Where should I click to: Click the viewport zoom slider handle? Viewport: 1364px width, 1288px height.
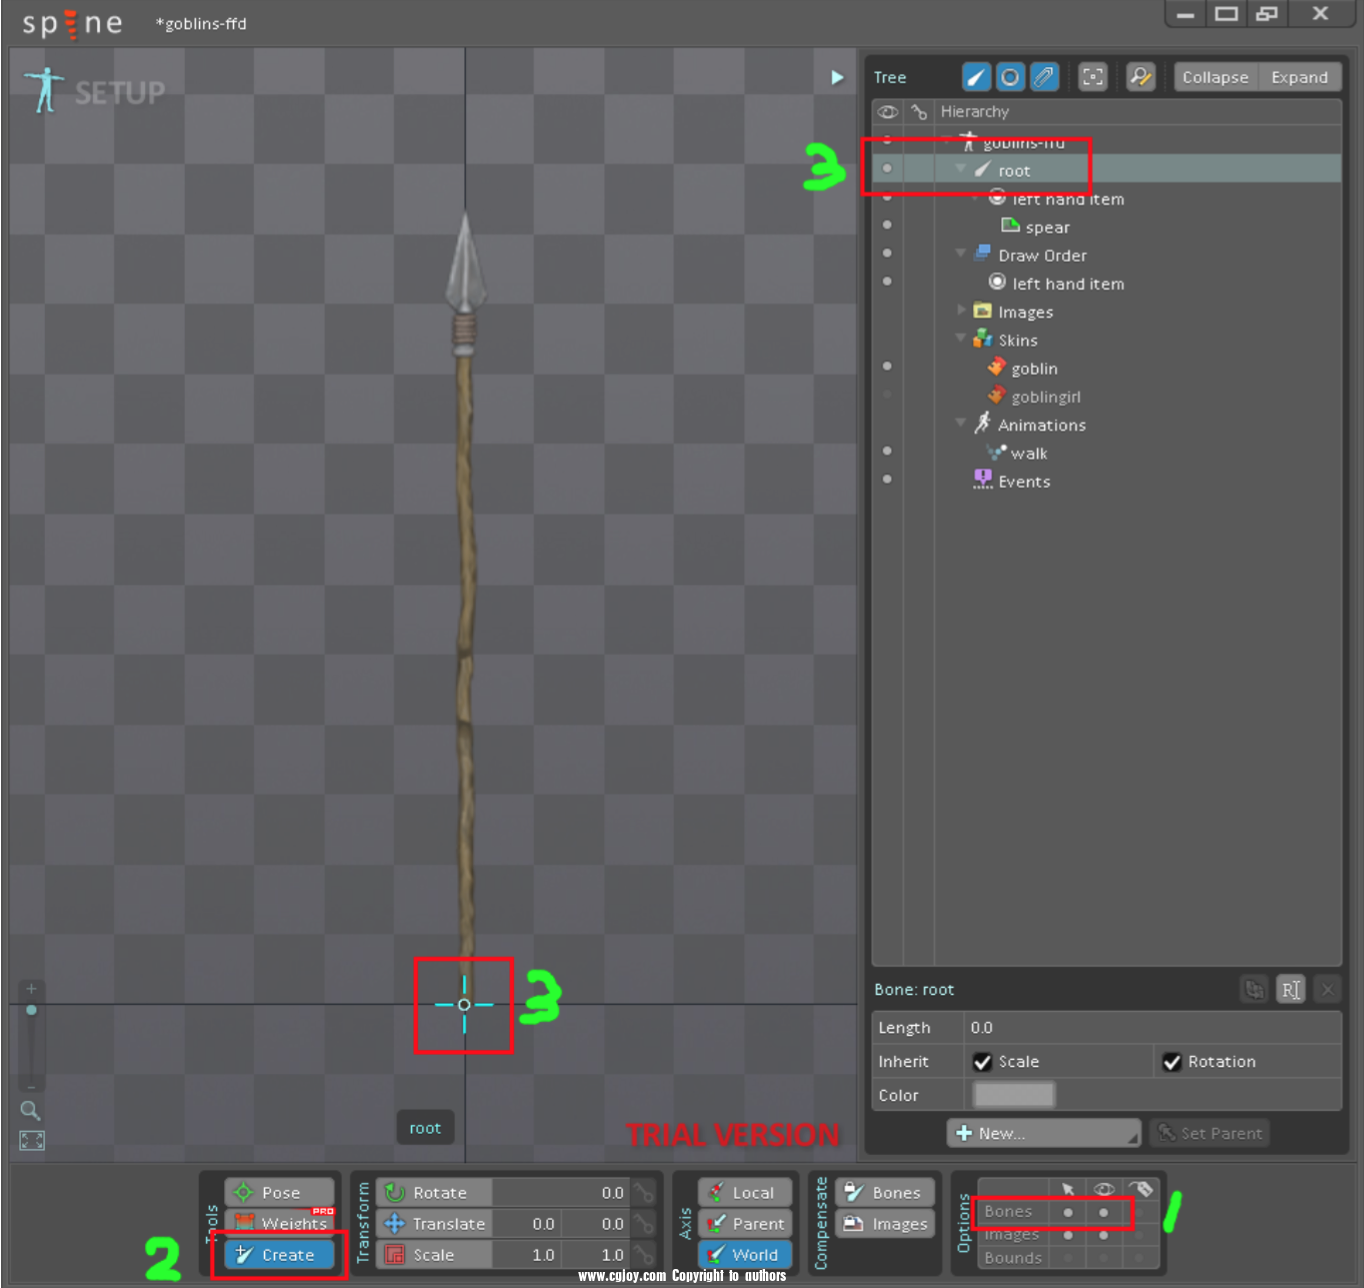(31, 1010)
